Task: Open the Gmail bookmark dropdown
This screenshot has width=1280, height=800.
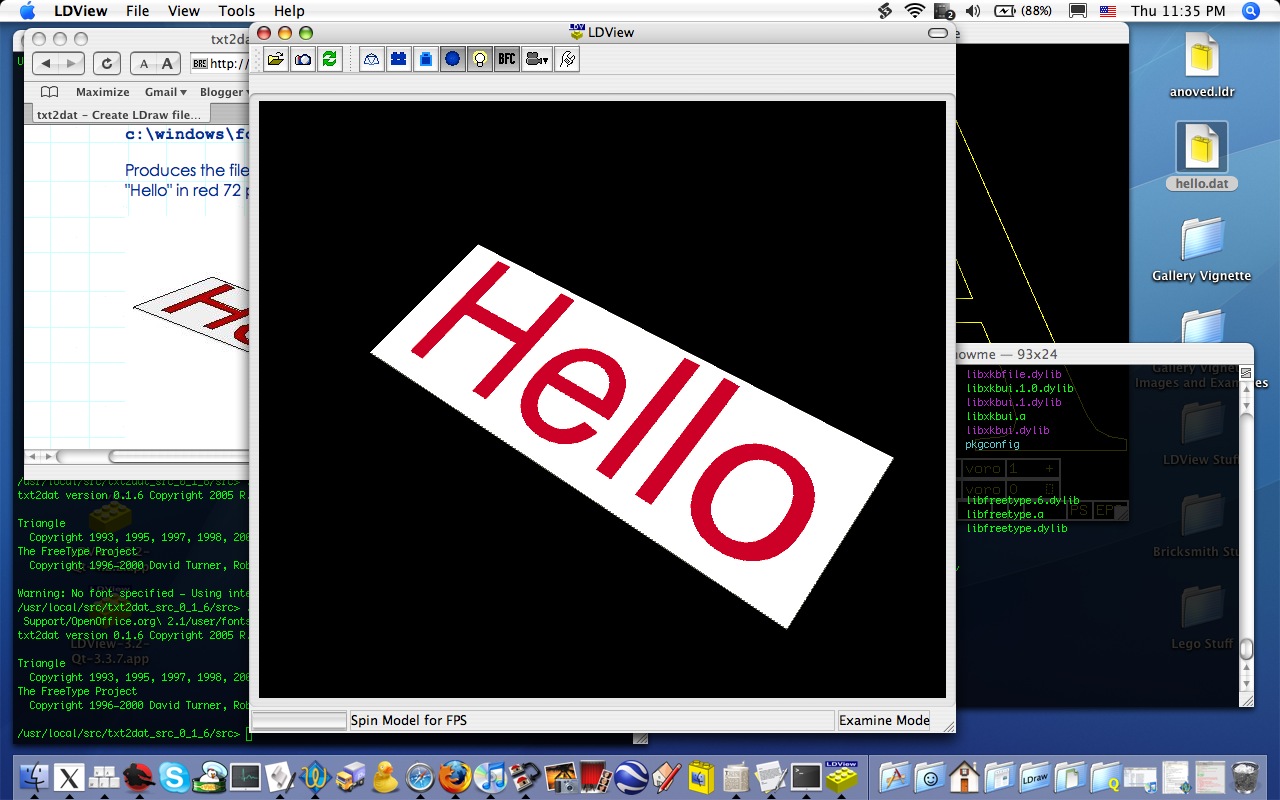Action: [x=164, y=91]
